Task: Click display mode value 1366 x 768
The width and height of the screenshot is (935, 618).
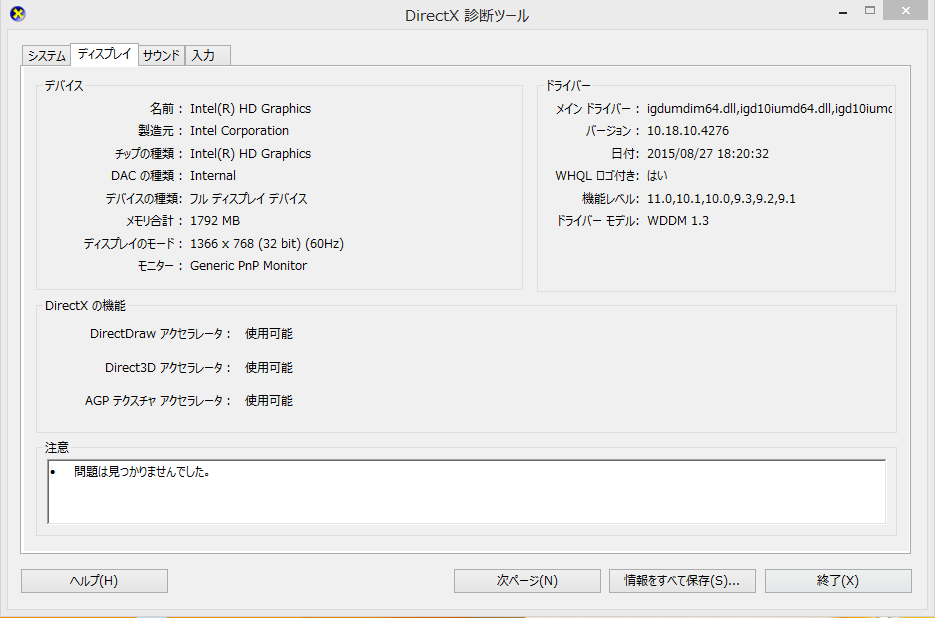Action: [x=267, y=243]
